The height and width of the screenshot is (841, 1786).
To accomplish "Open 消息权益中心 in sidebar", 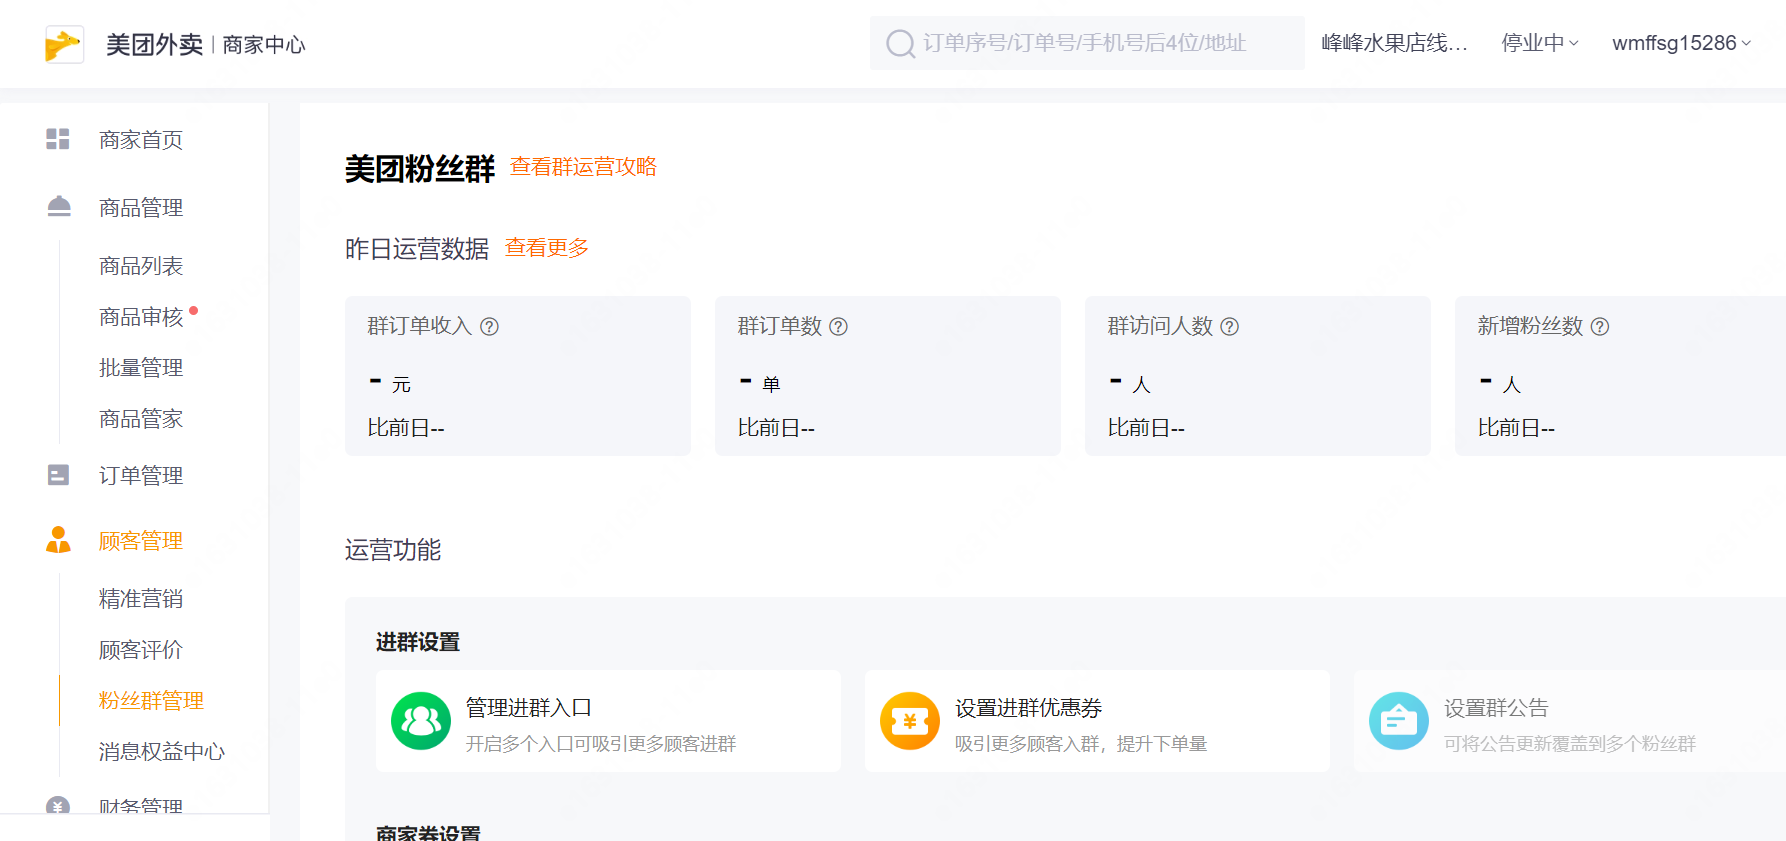I will tap(162, 752).
